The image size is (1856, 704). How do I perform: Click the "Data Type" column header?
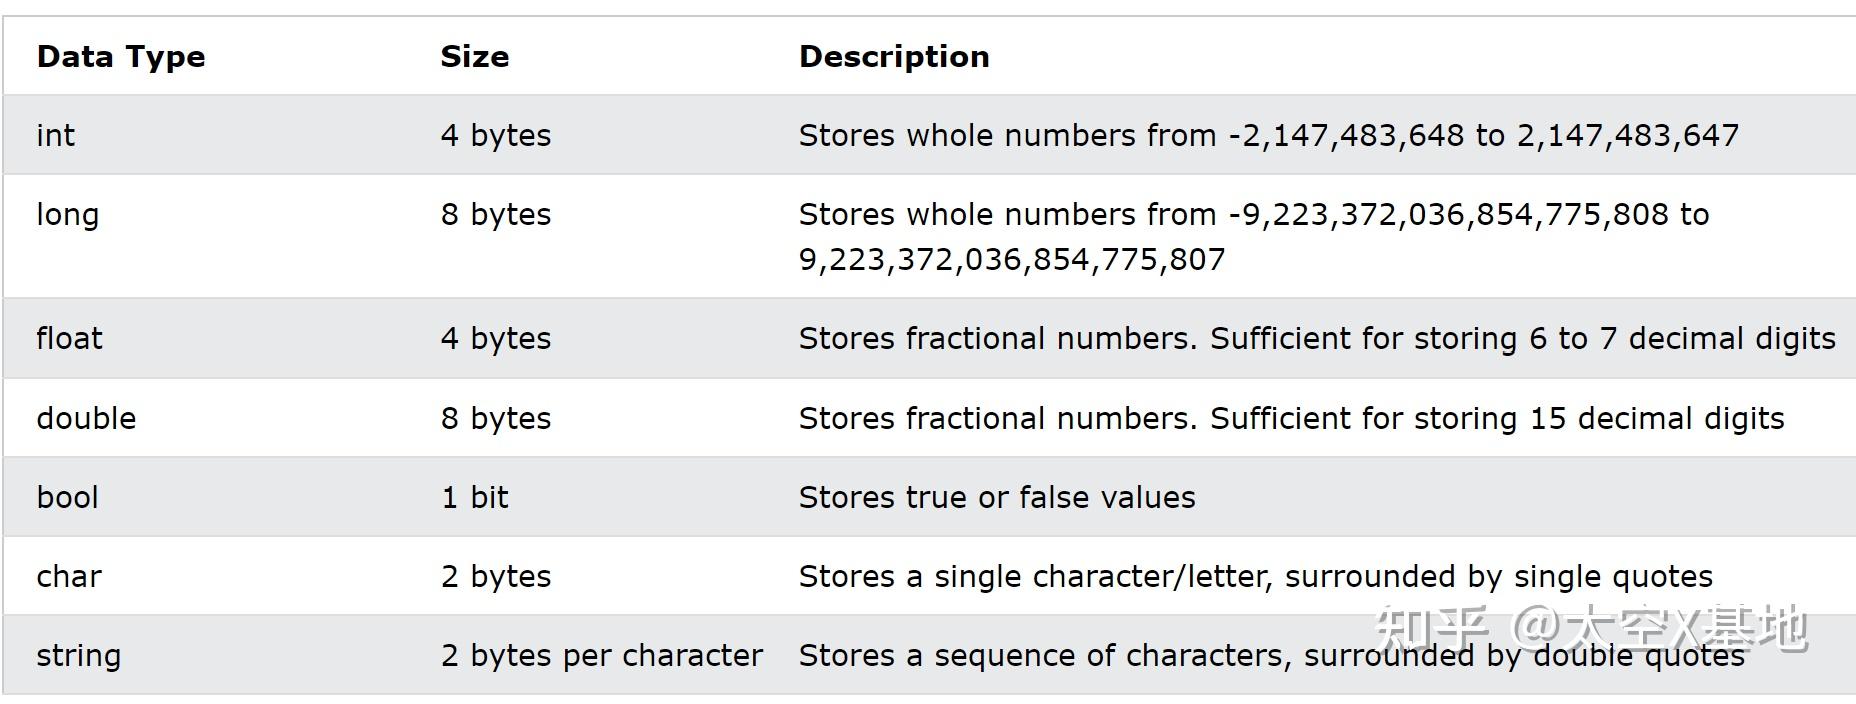pos(121,57)
